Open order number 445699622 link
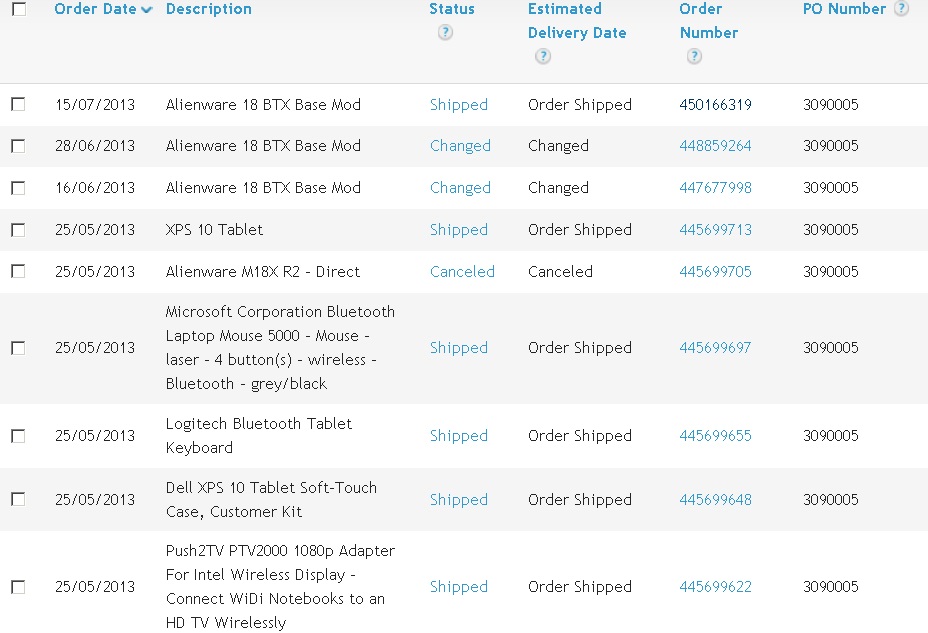This screenshot has height=633, width=928. [x=715, y=586]
